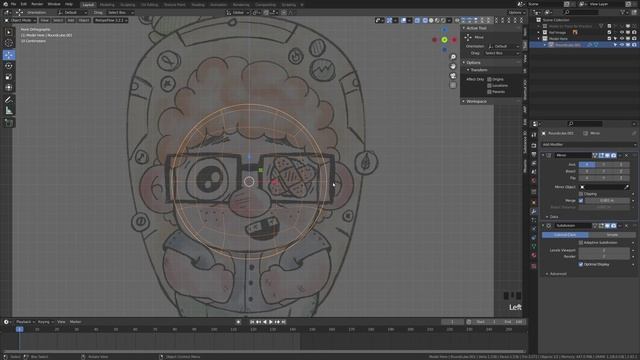
Task: Open the timeline Playback popover
Action: [25, 322]
